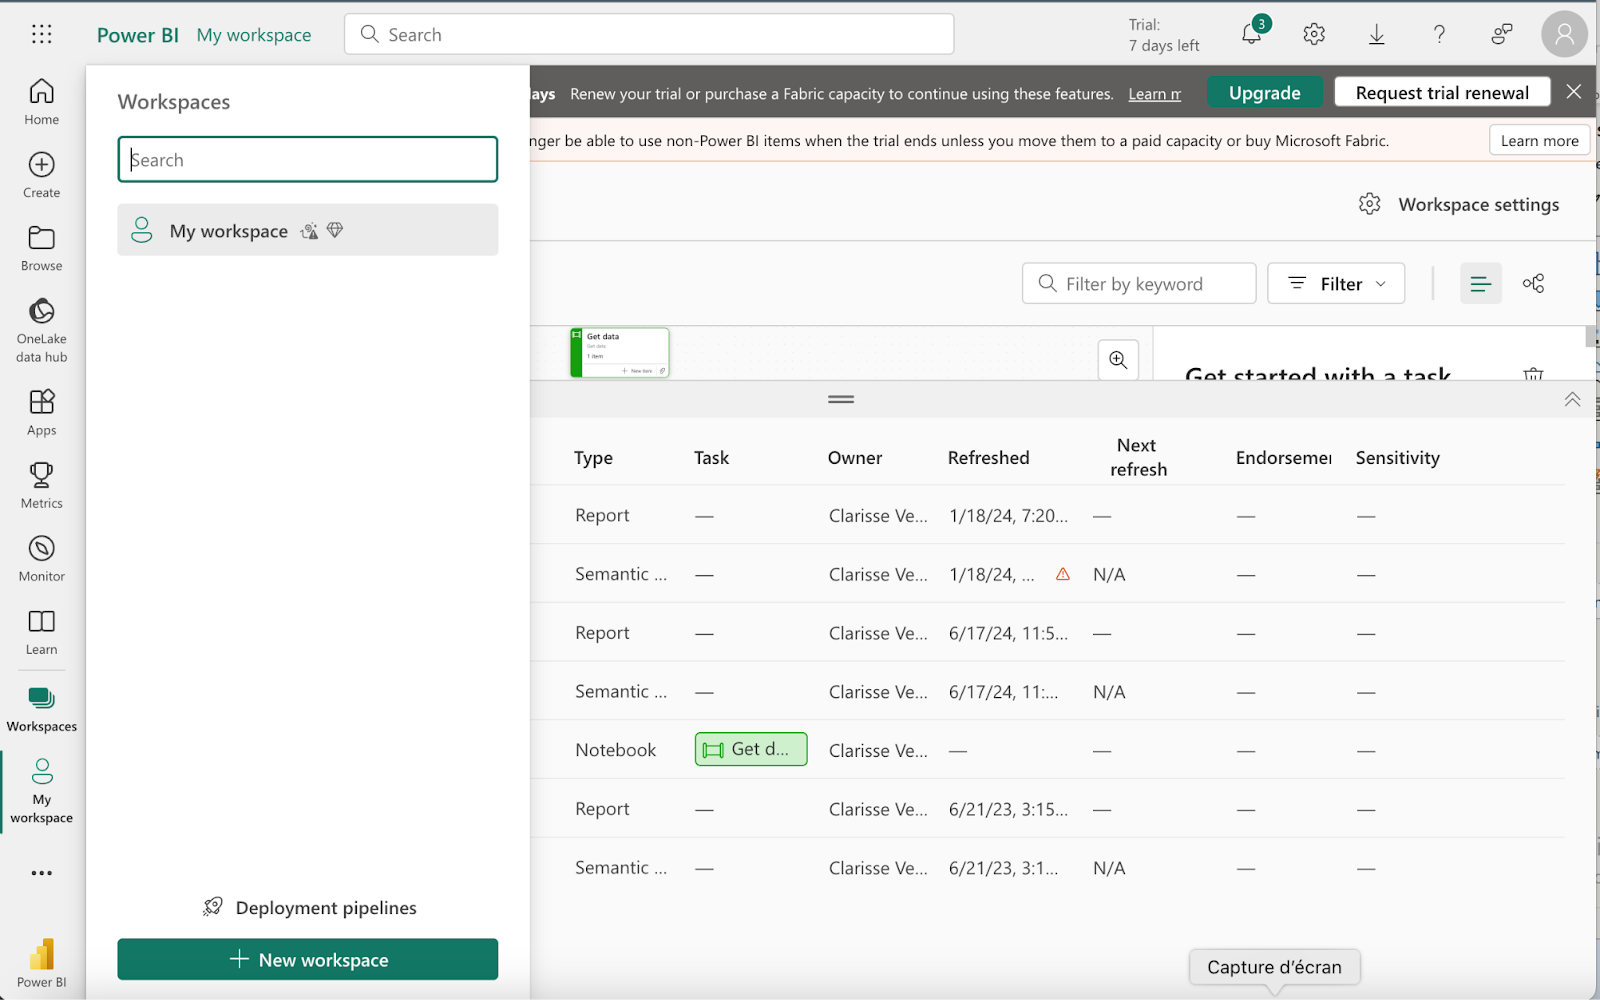The height and width of the screenshot is (1000, 1600).
Task: Open OneLake data hub
Action: tap(41, 330)
